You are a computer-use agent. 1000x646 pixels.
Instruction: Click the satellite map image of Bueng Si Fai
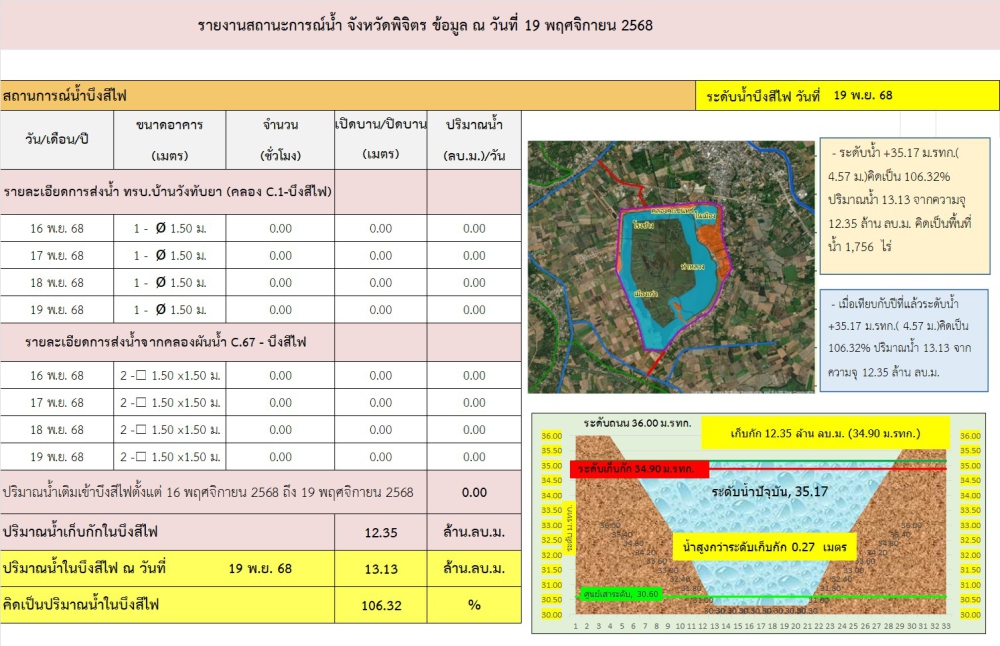pos(671,266)
